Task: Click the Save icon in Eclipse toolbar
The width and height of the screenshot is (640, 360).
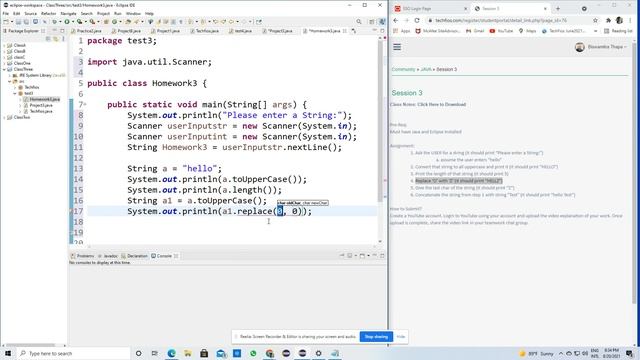Action: coord(18,22)
